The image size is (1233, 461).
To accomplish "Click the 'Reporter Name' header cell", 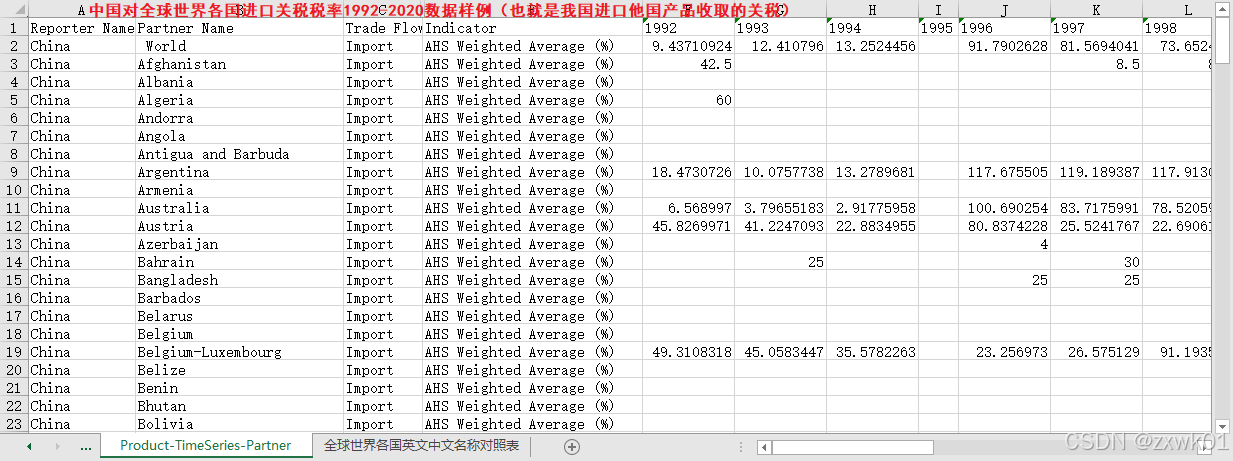I will 81,28.
